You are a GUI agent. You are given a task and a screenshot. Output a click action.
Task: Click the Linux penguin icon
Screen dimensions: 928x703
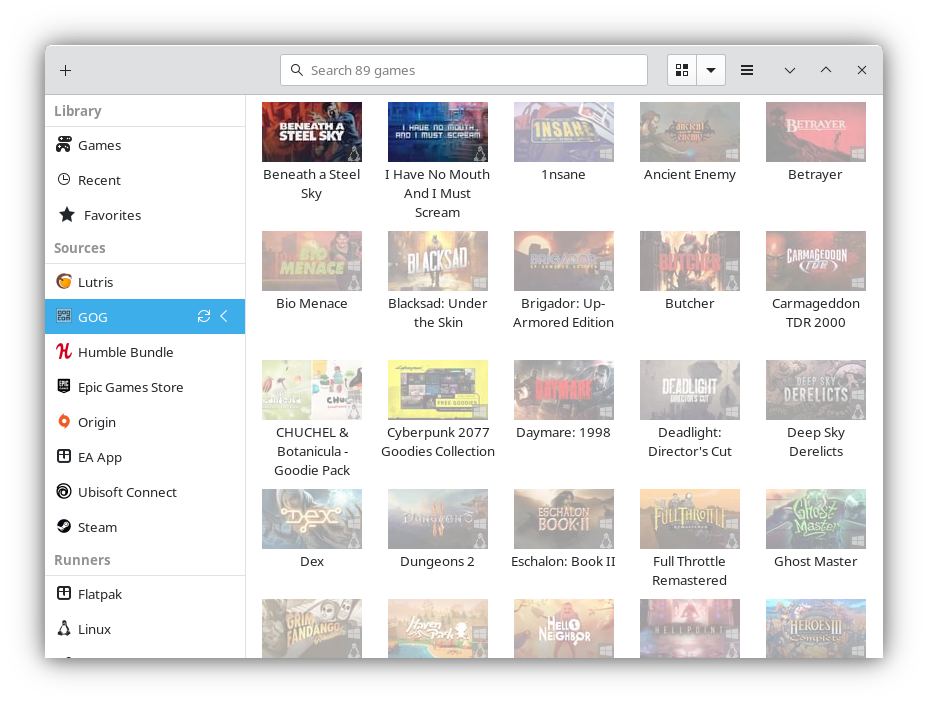point(63,628)
